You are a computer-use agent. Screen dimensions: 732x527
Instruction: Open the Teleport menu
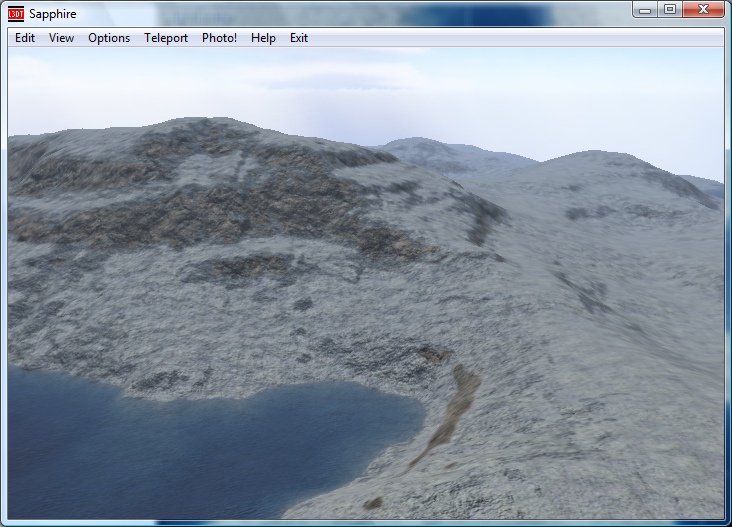(x=166, y=38)
